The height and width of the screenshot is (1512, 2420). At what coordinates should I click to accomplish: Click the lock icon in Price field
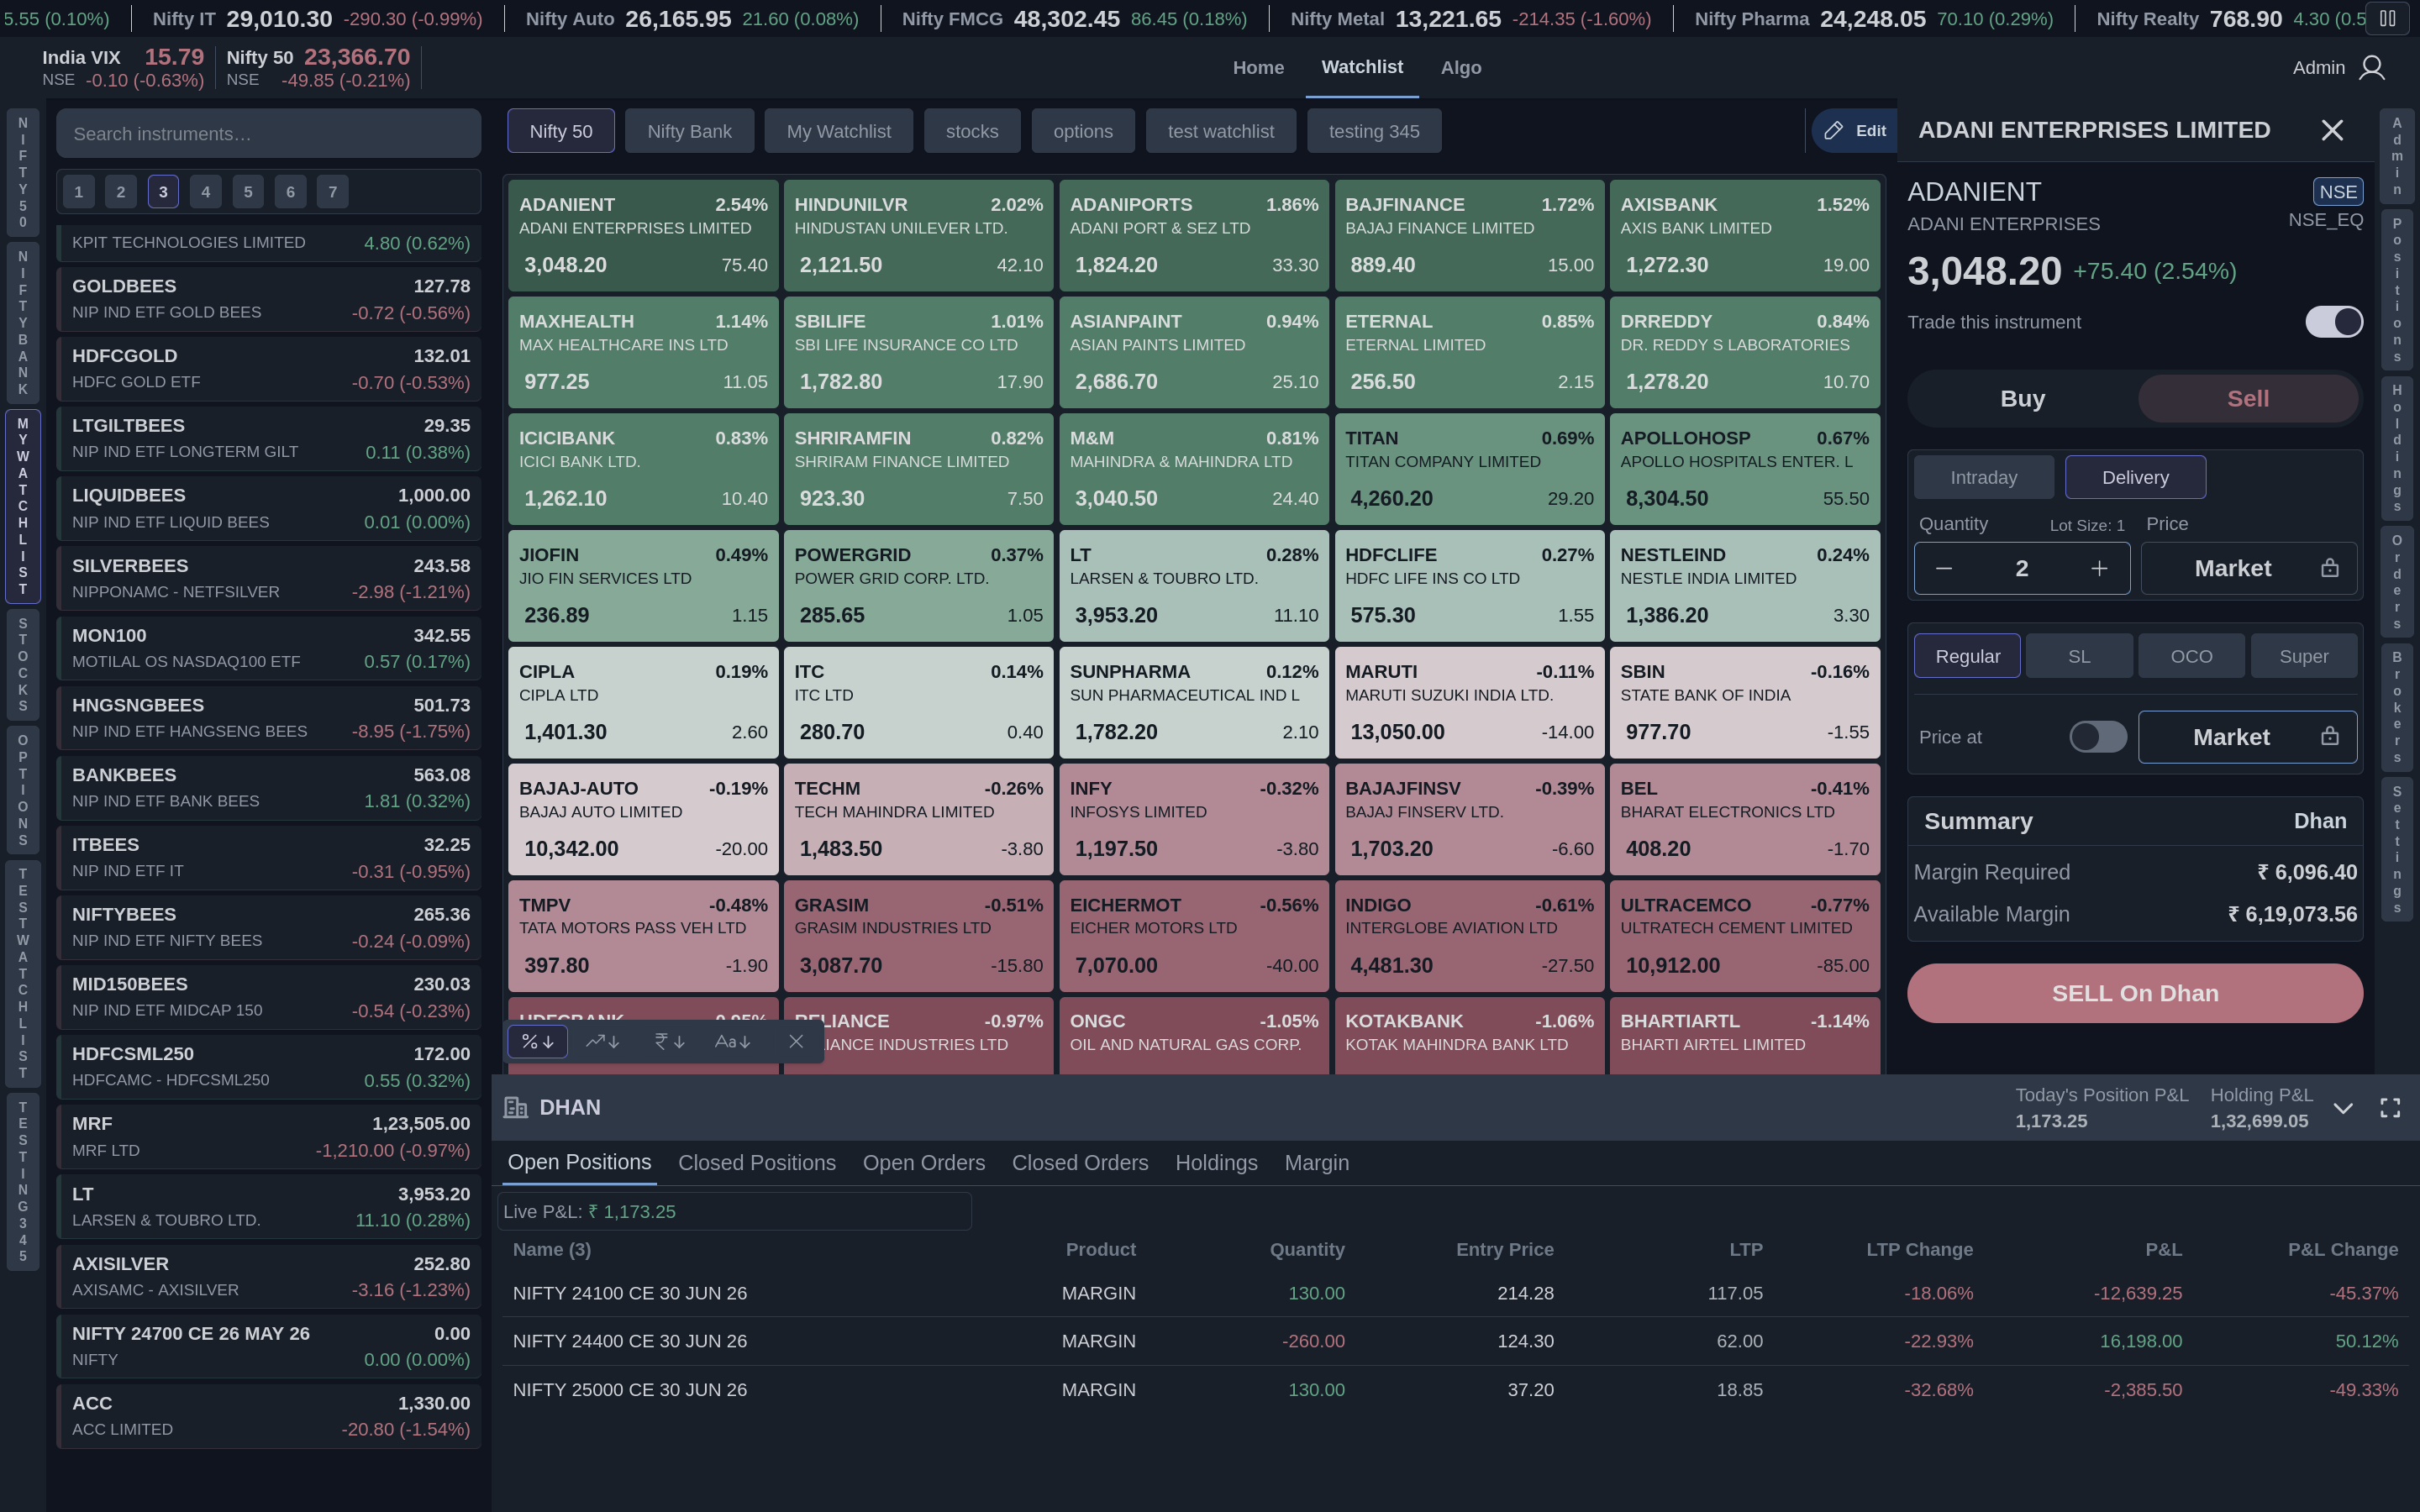pyautogui.click(x=2330, y=568)
